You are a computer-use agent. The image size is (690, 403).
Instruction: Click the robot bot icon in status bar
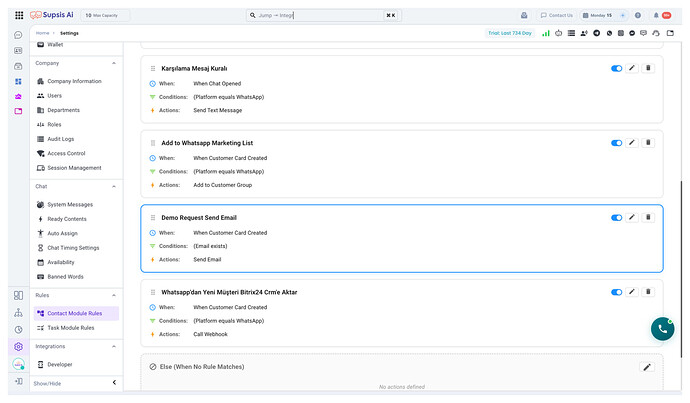tap(558, 33)
